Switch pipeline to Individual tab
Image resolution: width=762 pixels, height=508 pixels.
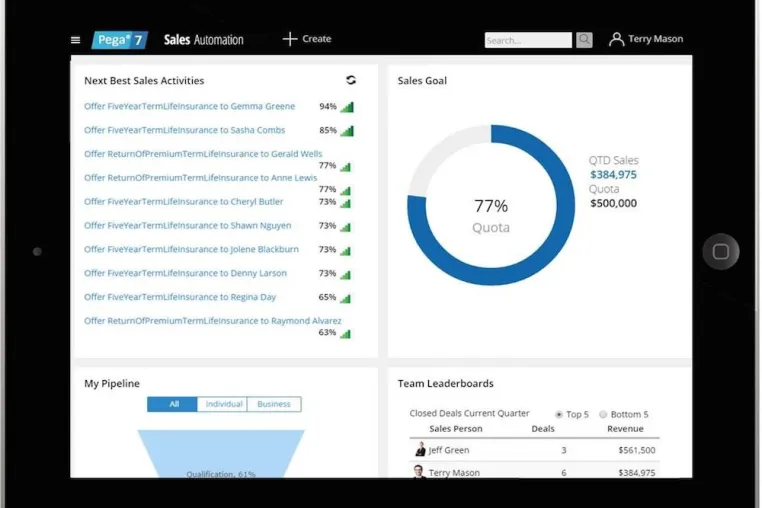pos(223,404)
